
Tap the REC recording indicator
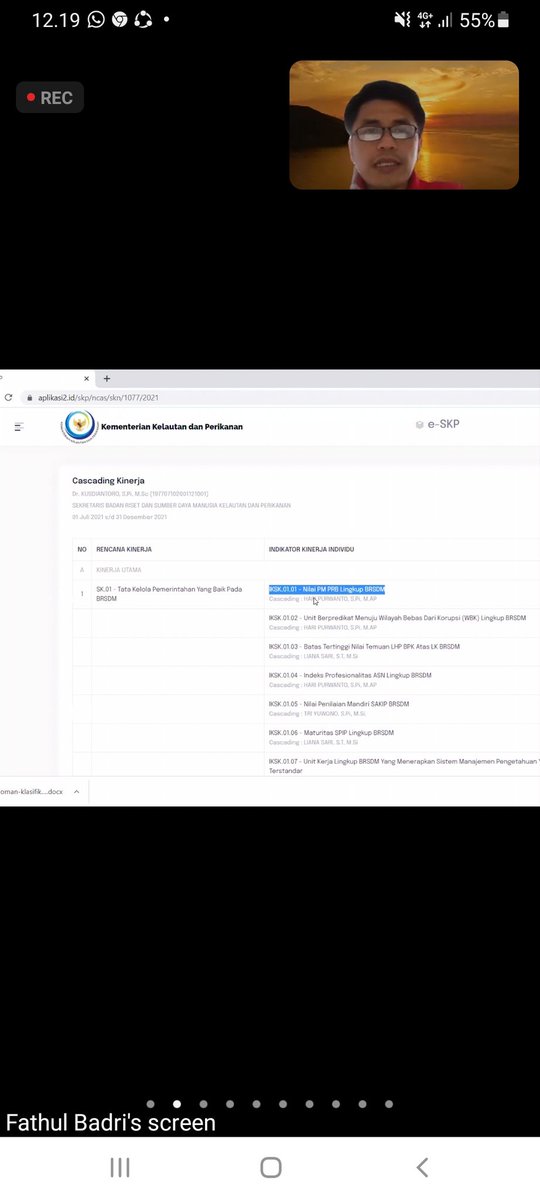click(50, 98)
